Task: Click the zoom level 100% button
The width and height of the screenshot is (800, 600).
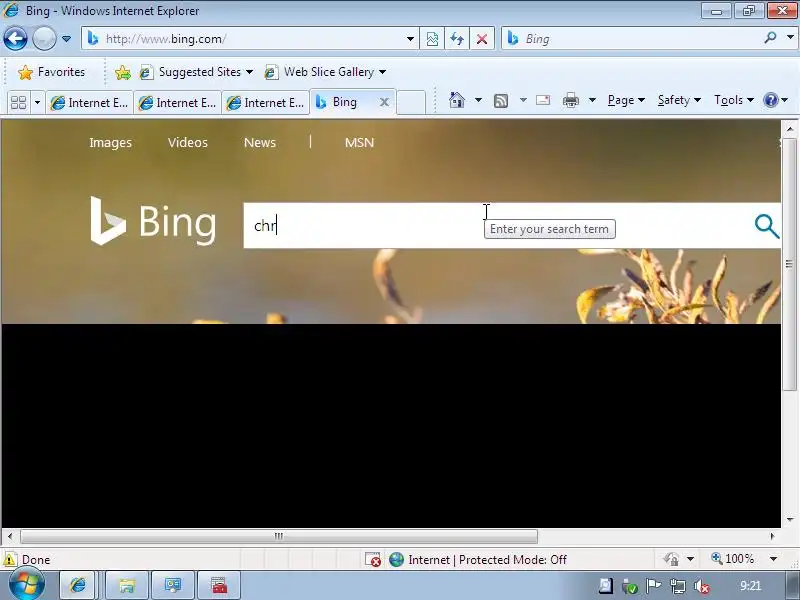Action: click(732, 559)
